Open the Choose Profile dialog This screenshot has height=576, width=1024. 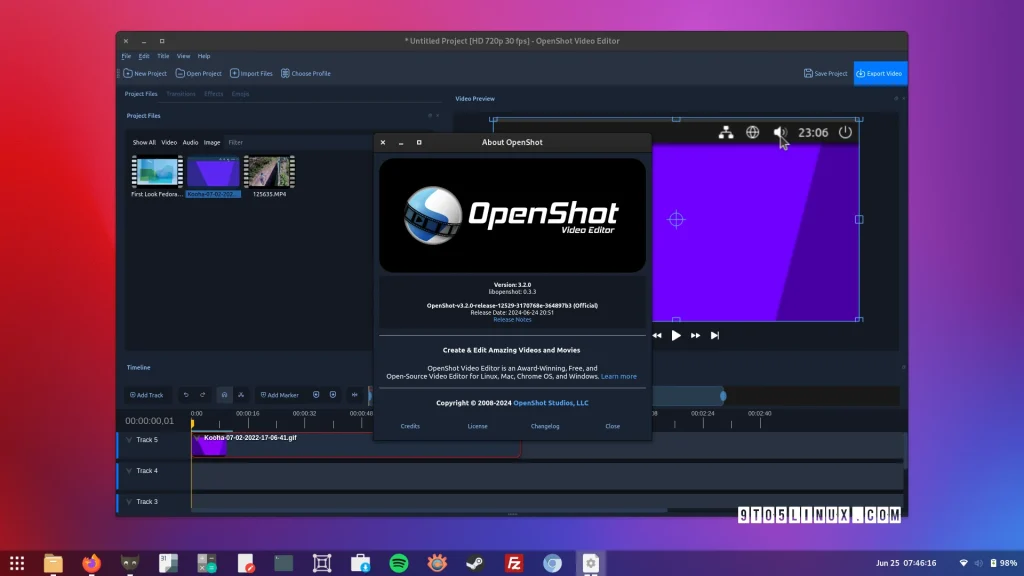click(306, 74)
